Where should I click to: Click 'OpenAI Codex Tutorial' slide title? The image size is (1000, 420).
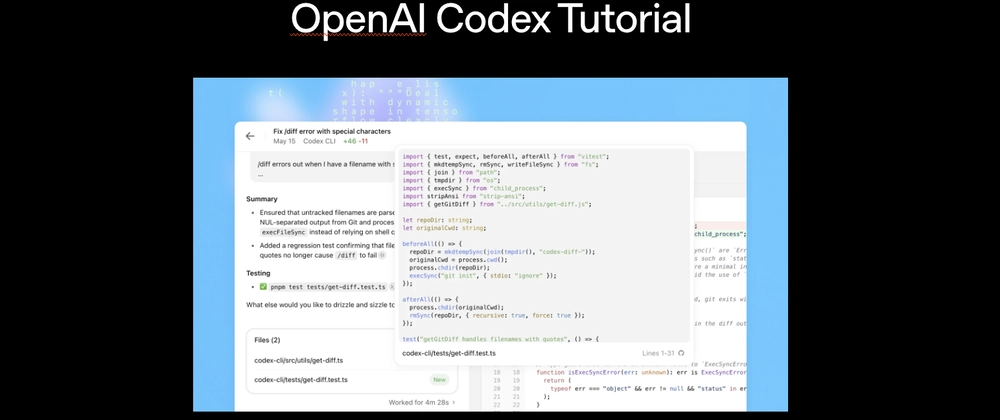[x=490, y=19]
